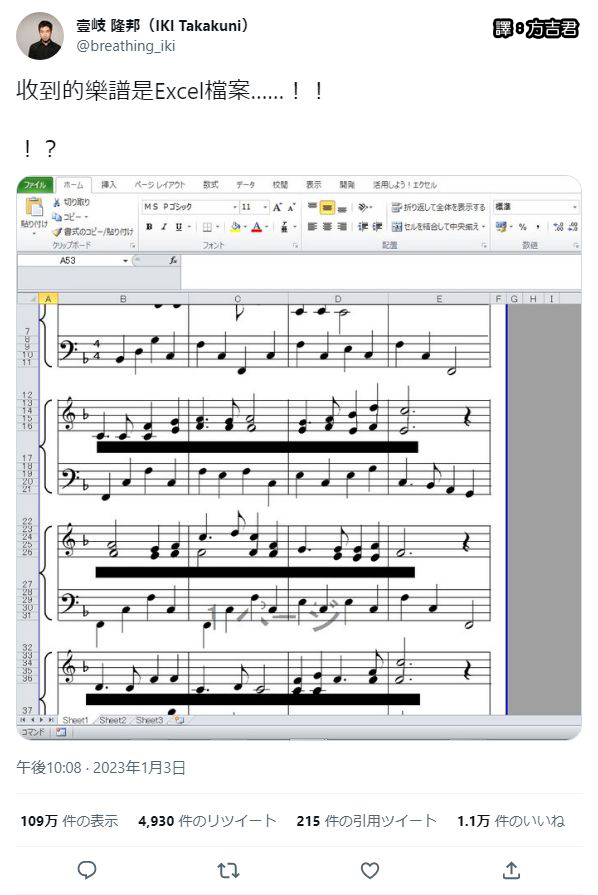Switch to Sheet3 worksheet tab
This screenshot has width=598, height=895.
tap(150, 720)
